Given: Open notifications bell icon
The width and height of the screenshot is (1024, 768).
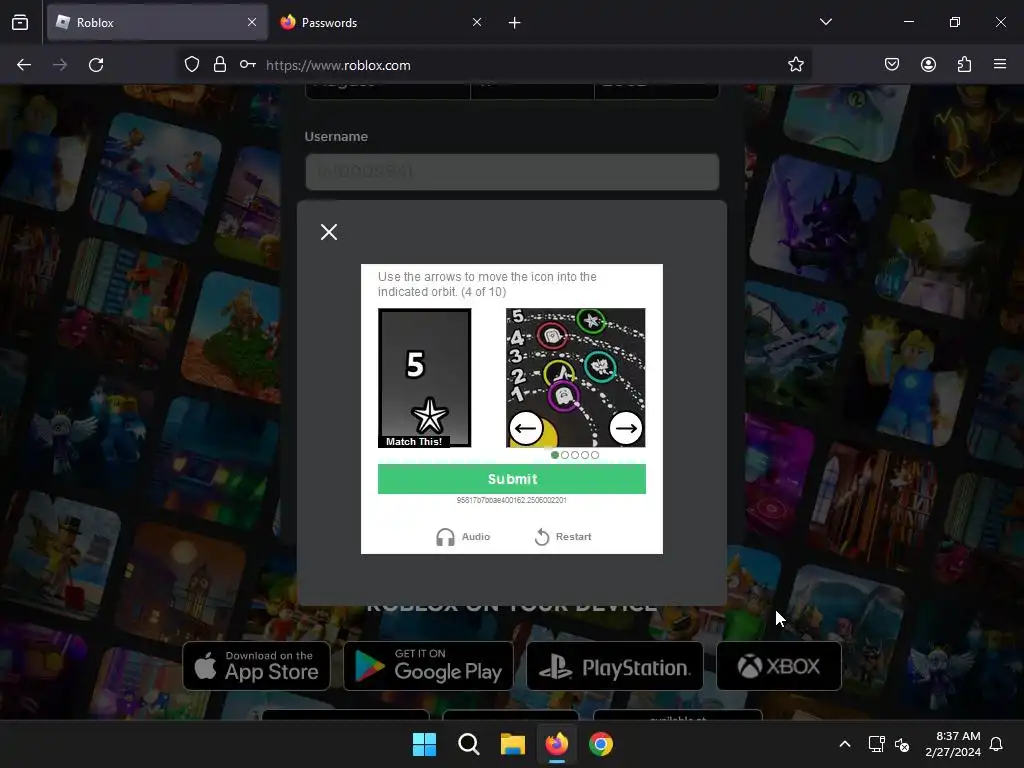Looking at the screenshot, I should point(997,744).
